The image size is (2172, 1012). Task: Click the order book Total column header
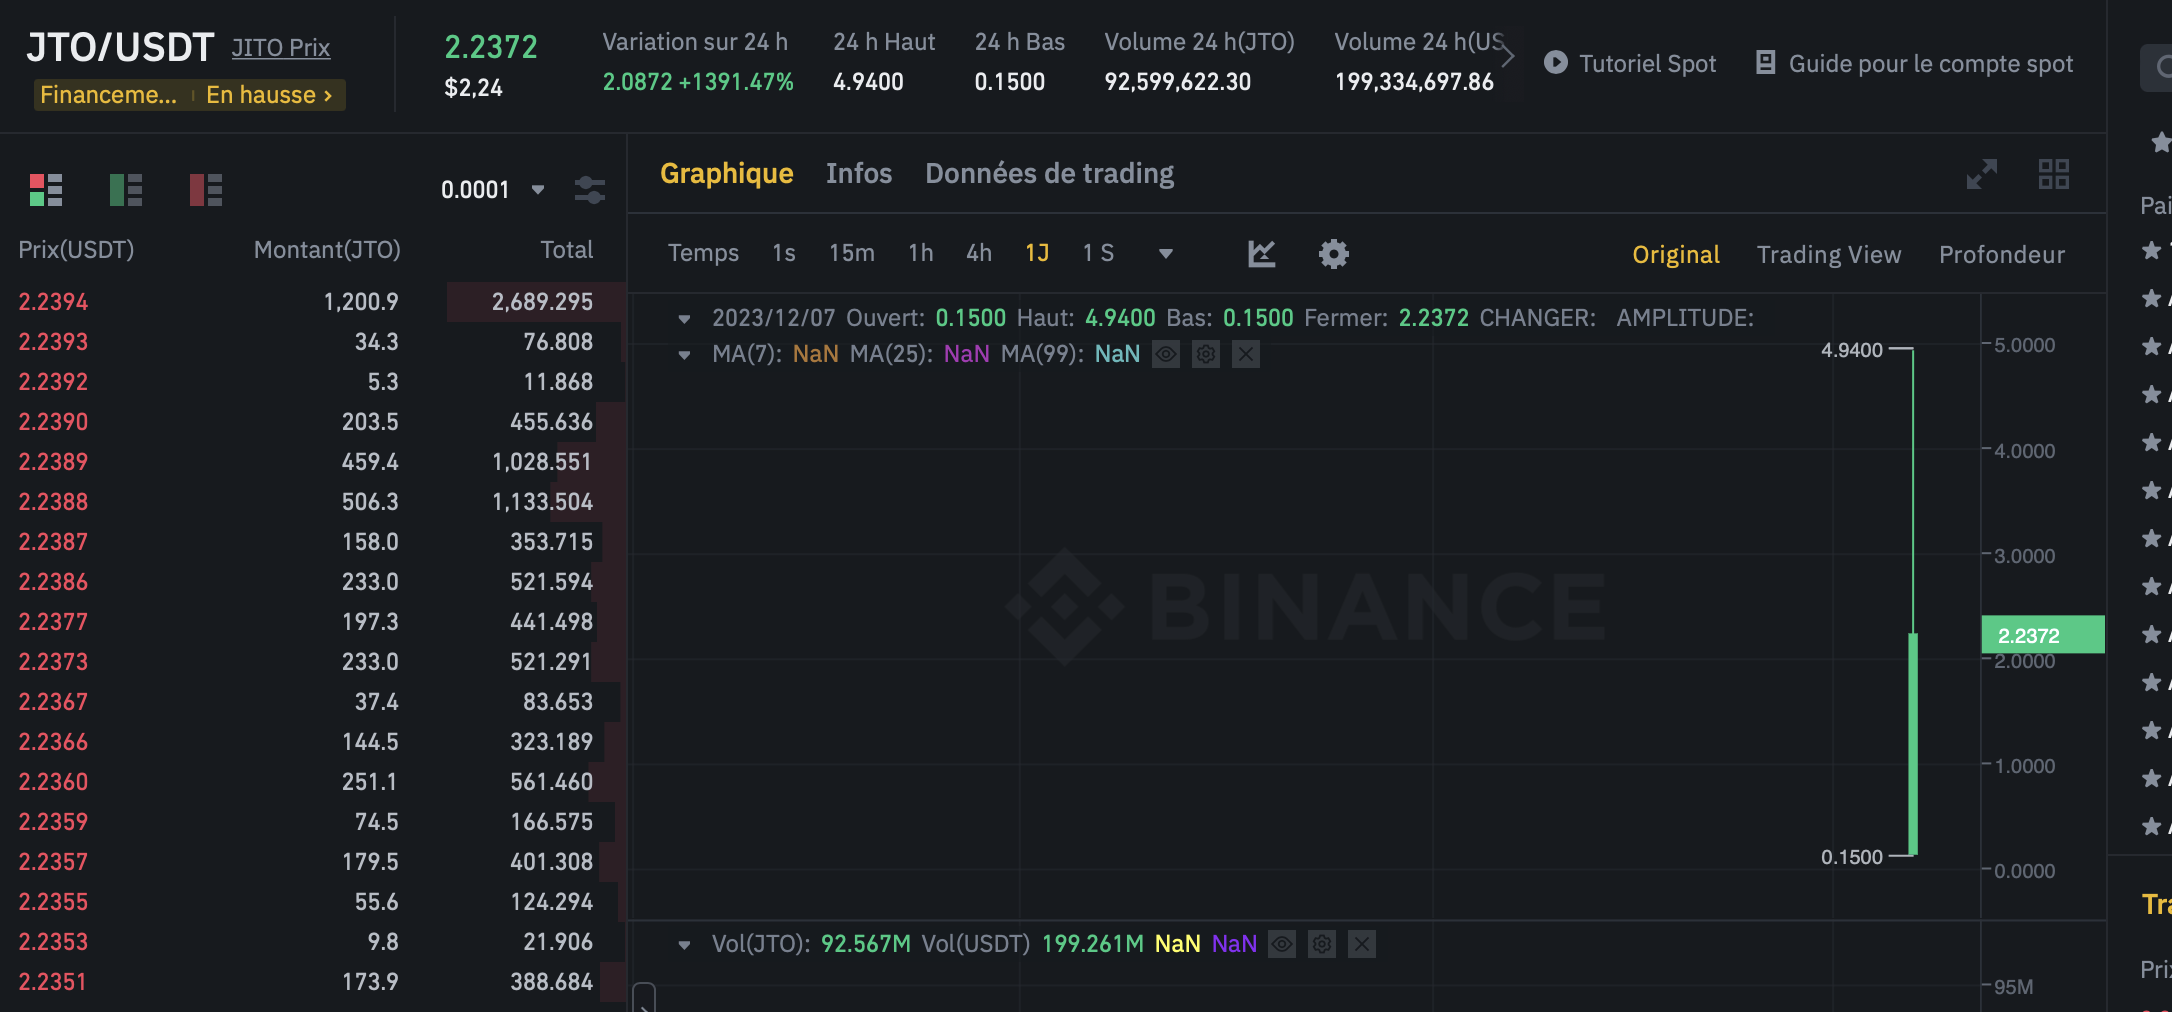click(x=567, y=250)
